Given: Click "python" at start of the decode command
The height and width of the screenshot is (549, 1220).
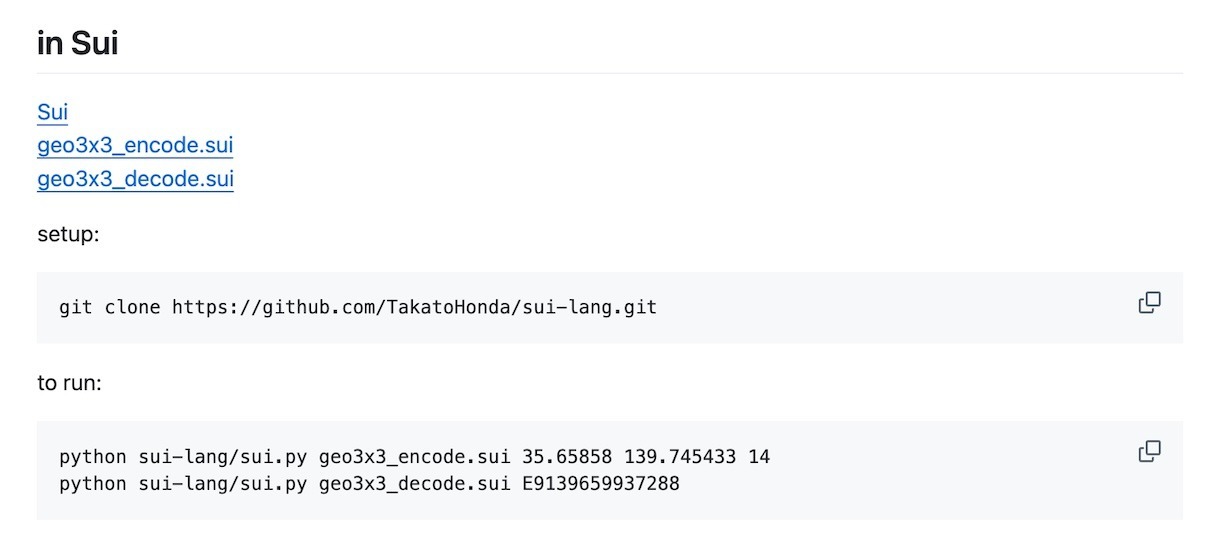Looking at the screenshot, I should tap(93, 484).
